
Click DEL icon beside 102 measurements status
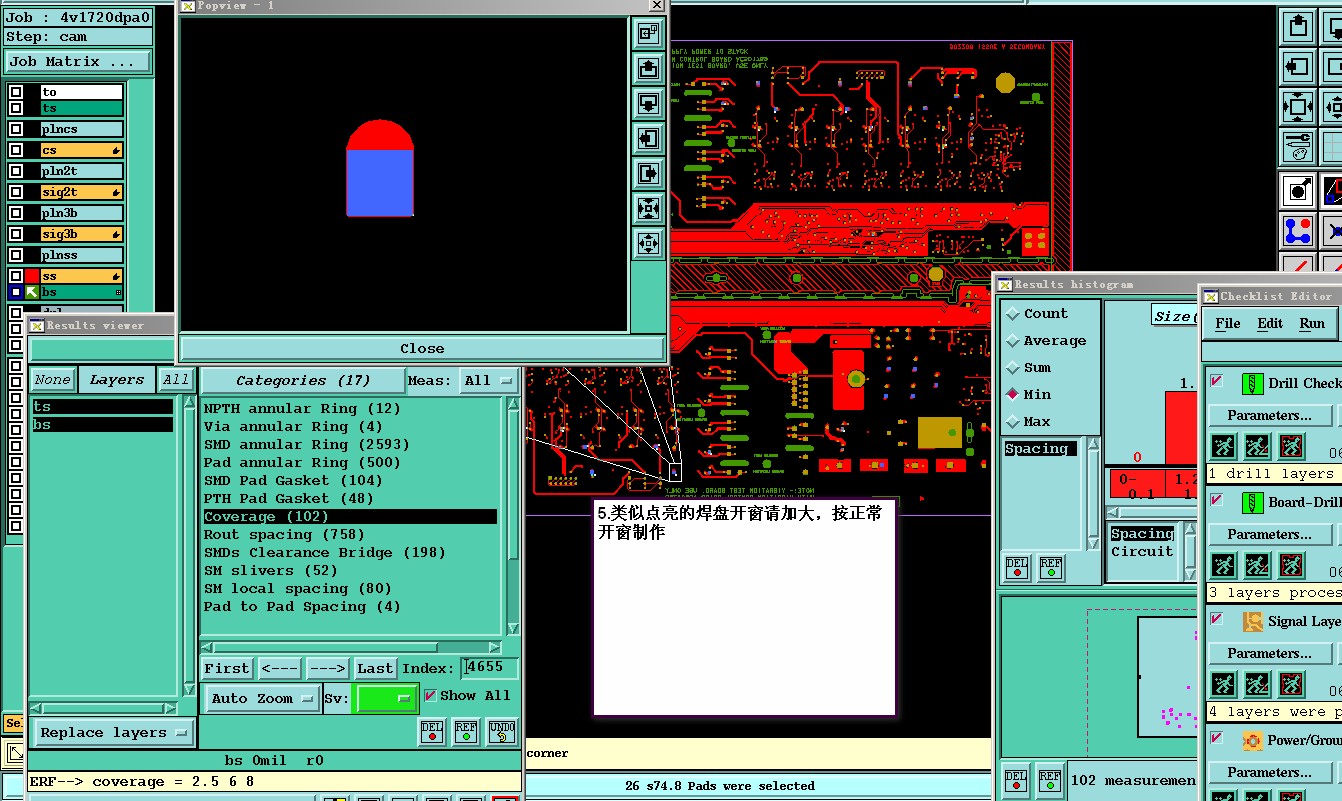(1016, 780)
